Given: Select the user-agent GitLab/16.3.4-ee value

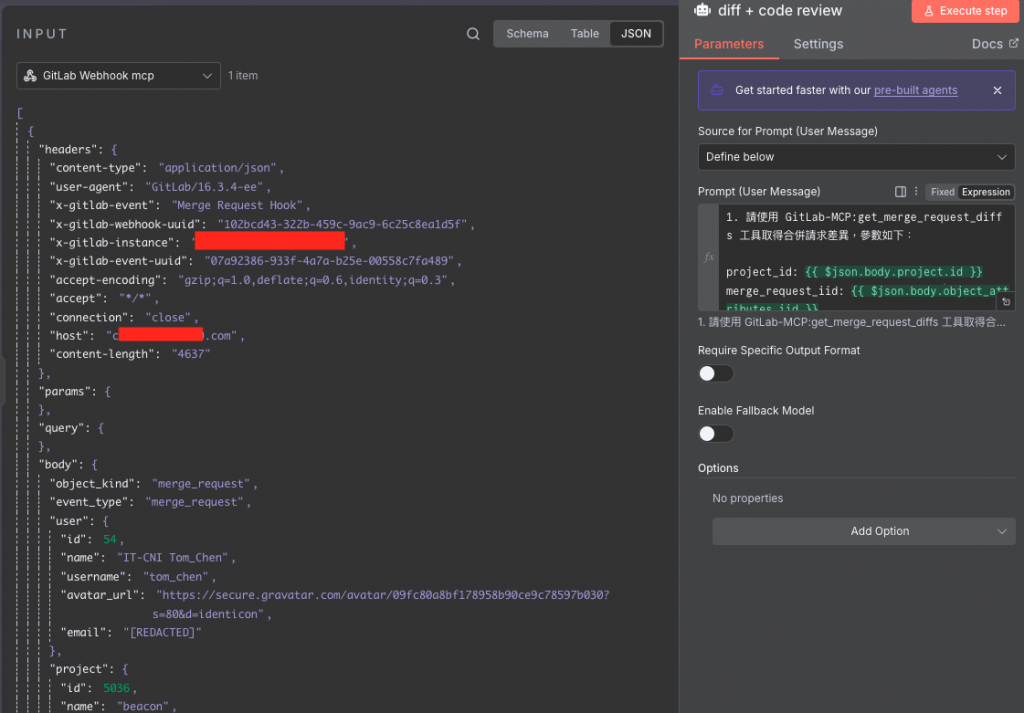Looking at the screenshot, I should (204, 187).
